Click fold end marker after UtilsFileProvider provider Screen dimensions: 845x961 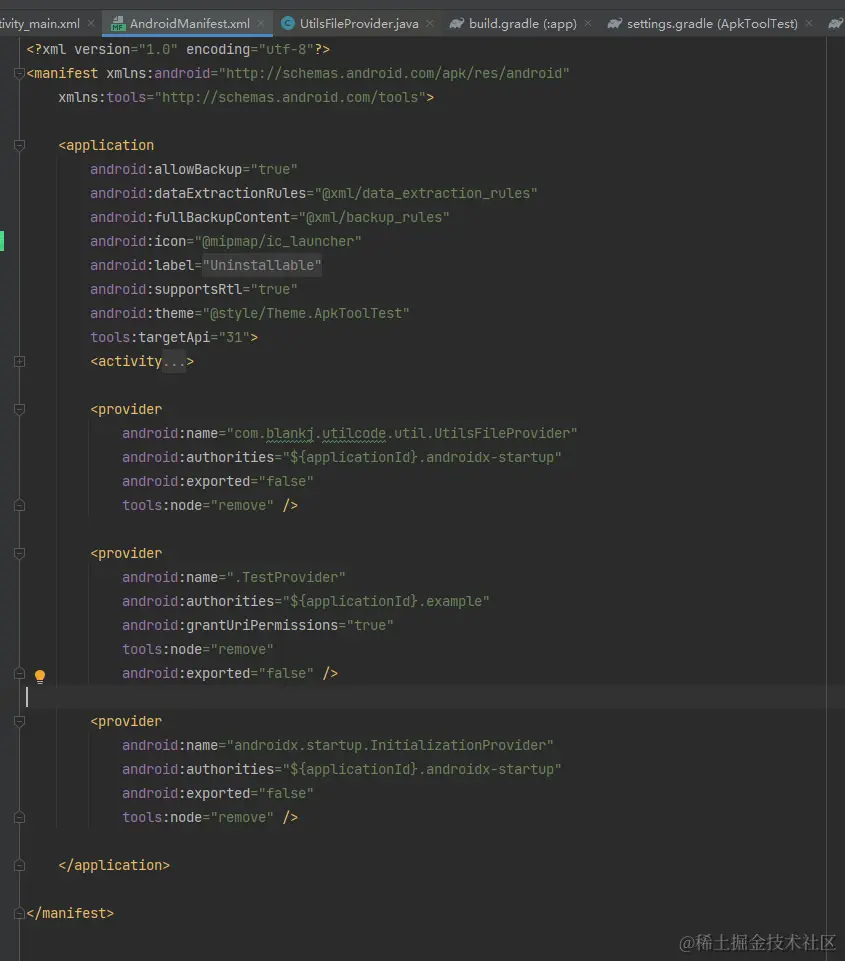19,506
